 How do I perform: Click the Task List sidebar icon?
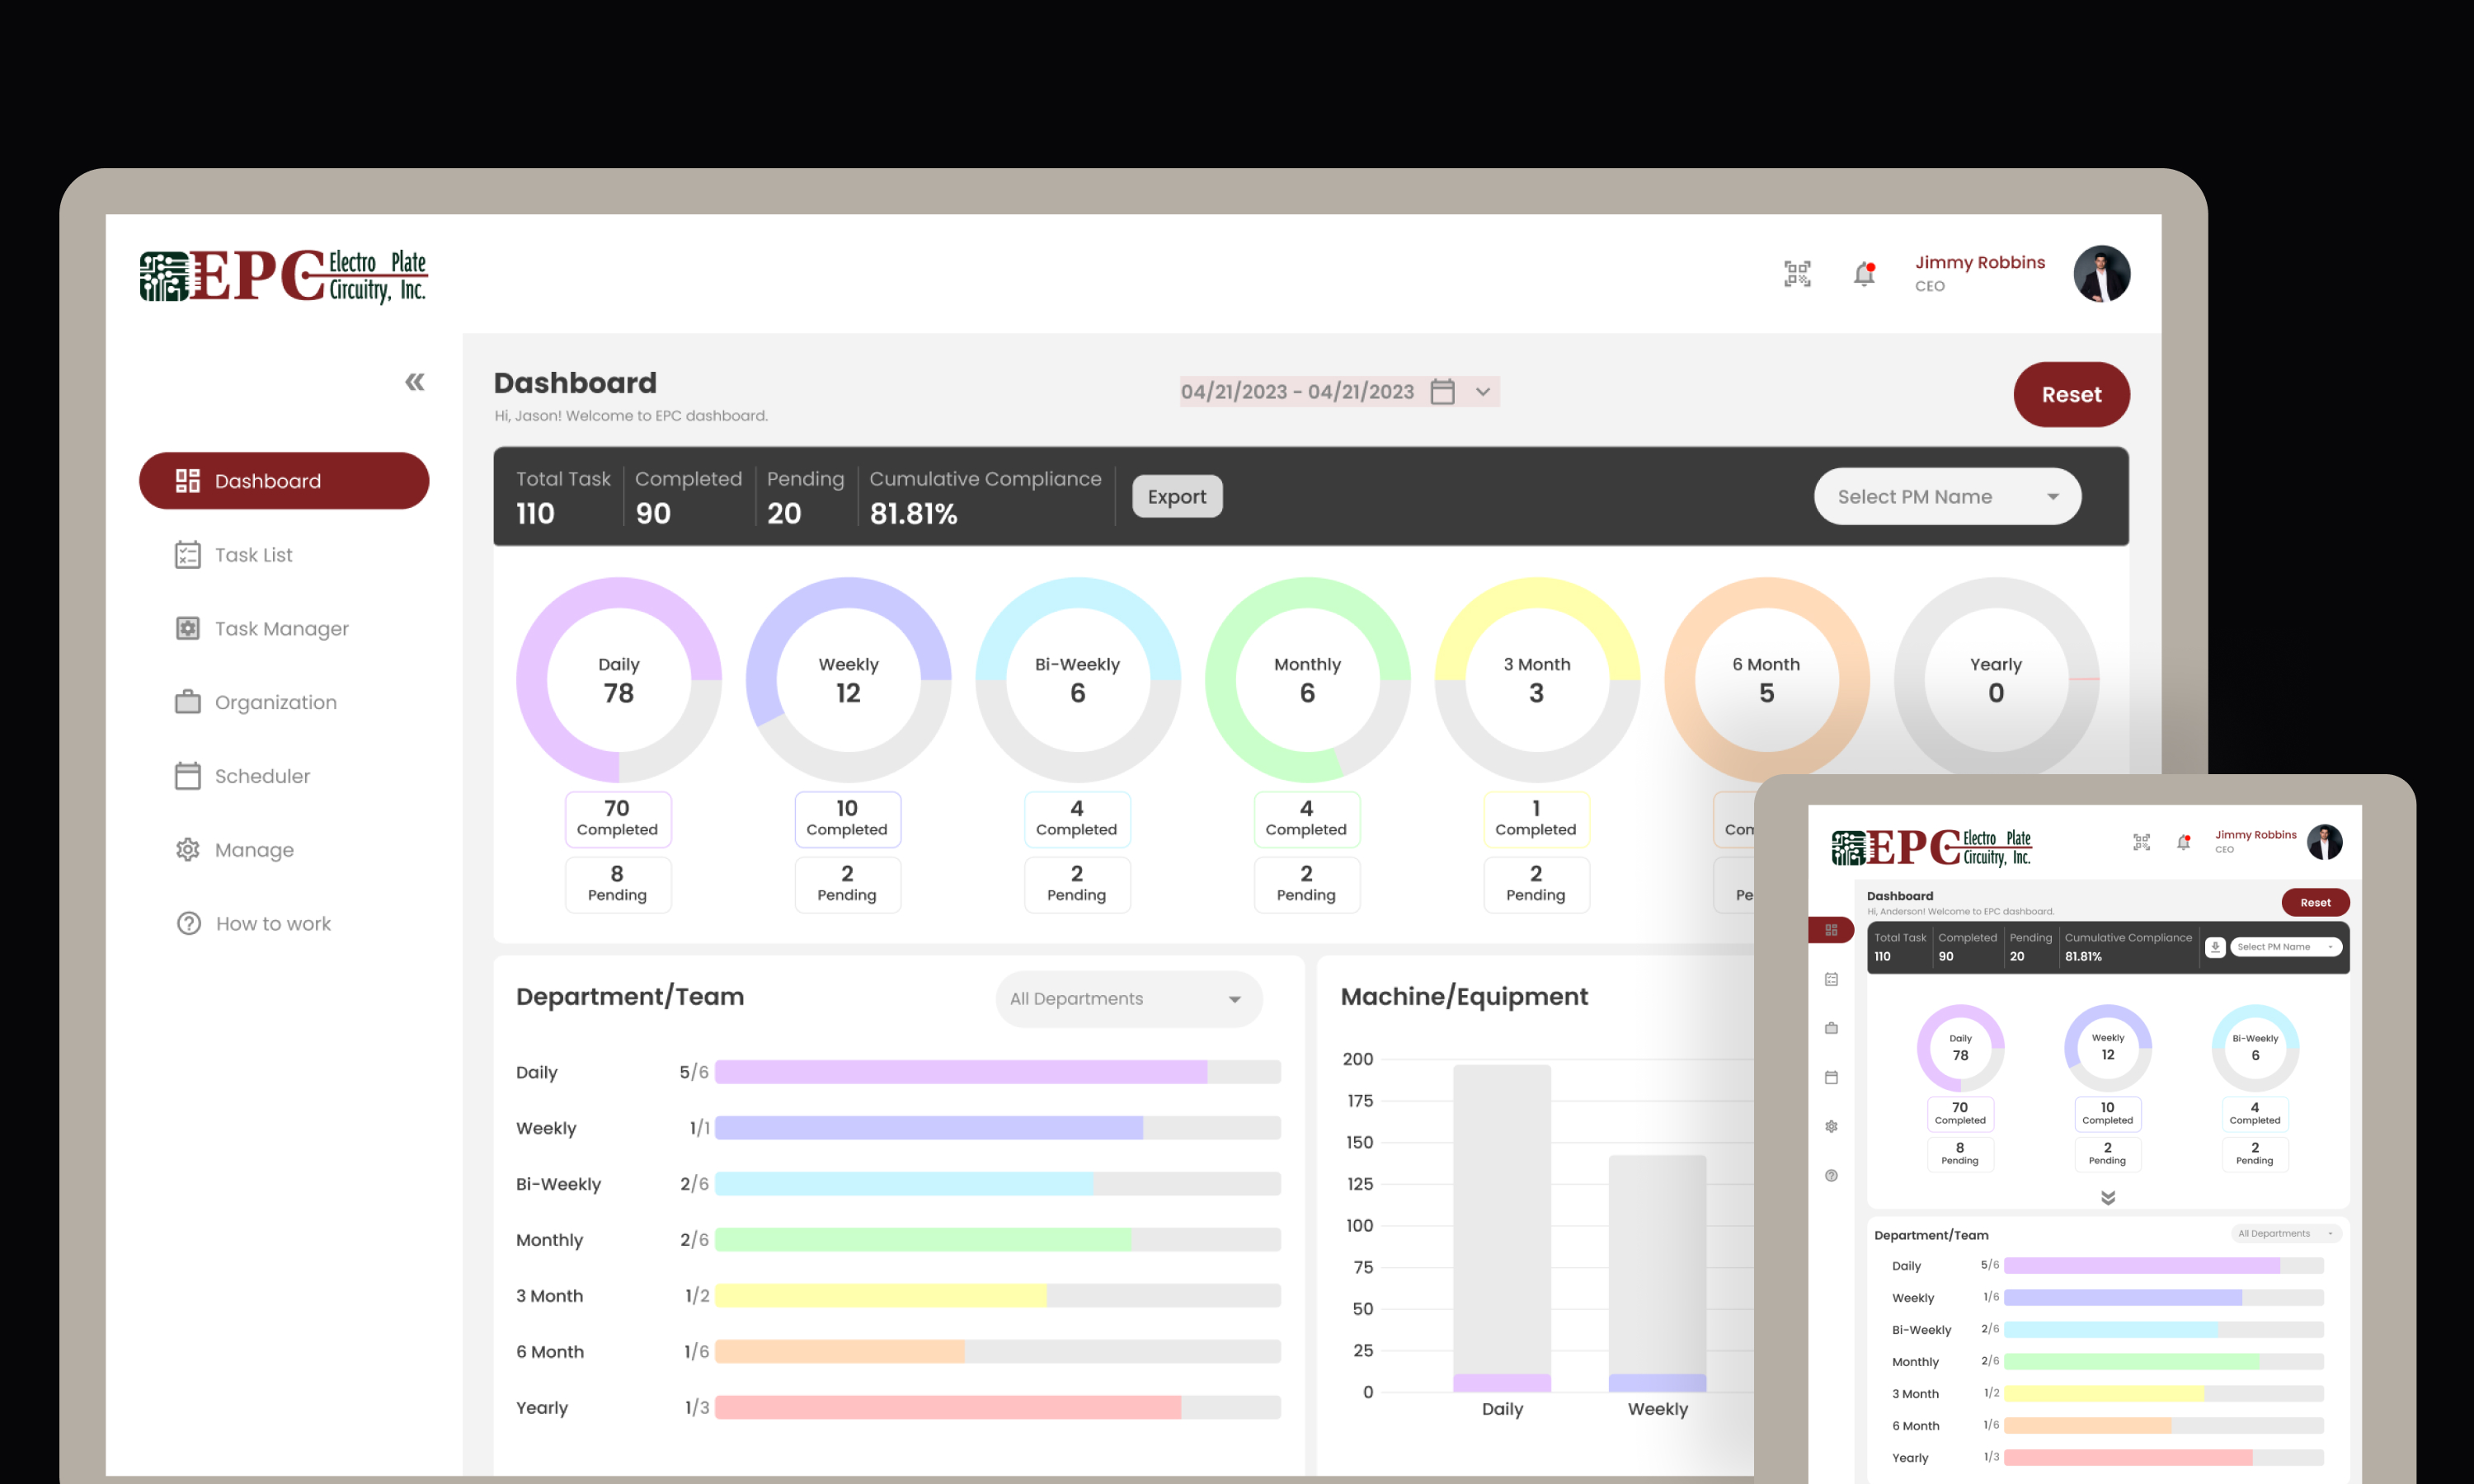(x=187, y=555)
